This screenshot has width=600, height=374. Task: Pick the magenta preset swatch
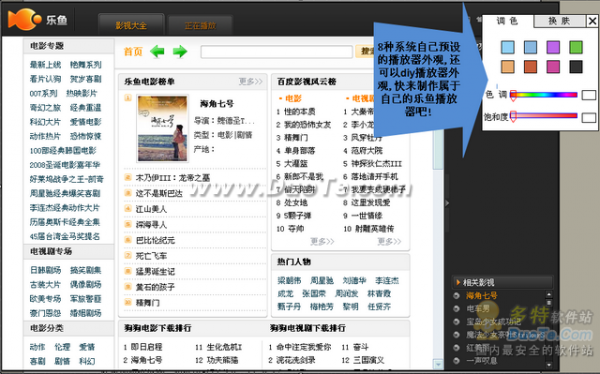click(553, 67)
